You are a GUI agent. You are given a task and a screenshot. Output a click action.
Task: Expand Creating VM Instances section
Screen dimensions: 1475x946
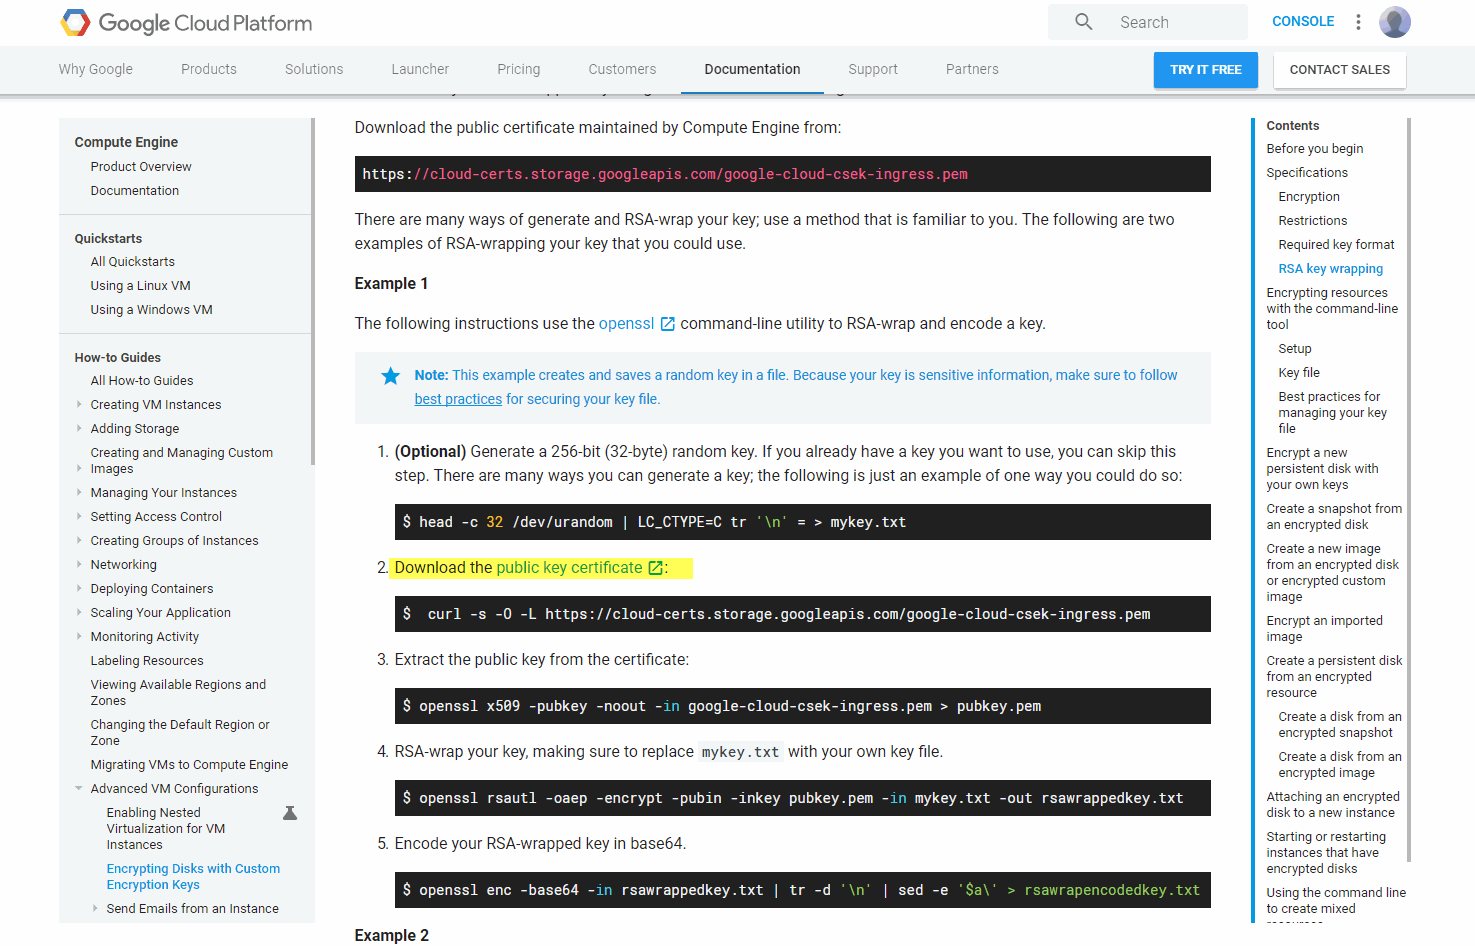pyautogui.click(x=79, y=405)
